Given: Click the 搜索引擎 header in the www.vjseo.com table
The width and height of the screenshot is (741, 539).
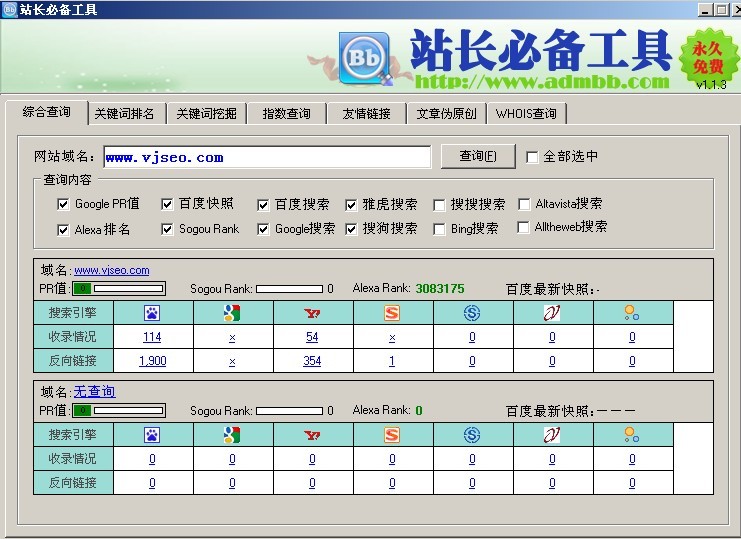Looking at the screenshot, I should [73, 313].
